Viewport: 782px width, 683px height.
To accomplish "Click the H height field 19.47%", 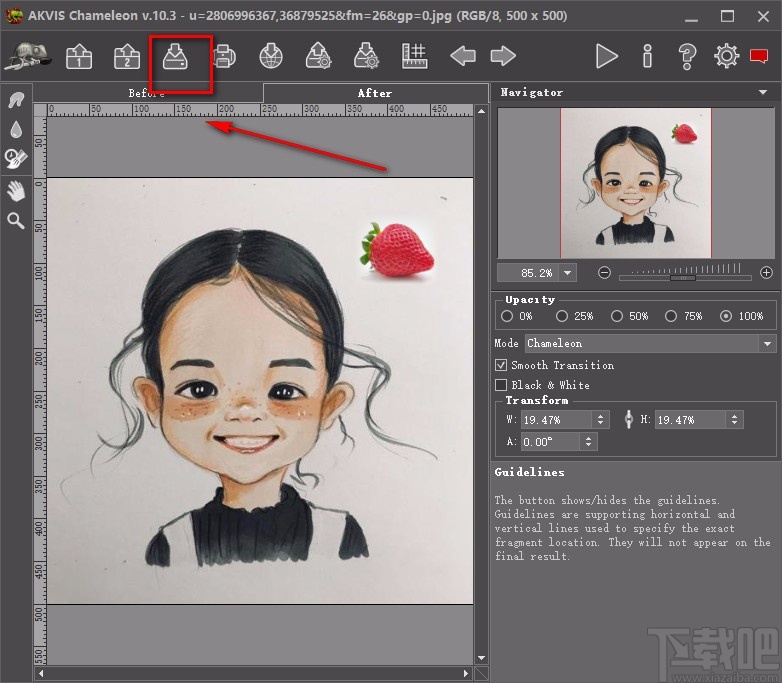I will pos(690,420).
